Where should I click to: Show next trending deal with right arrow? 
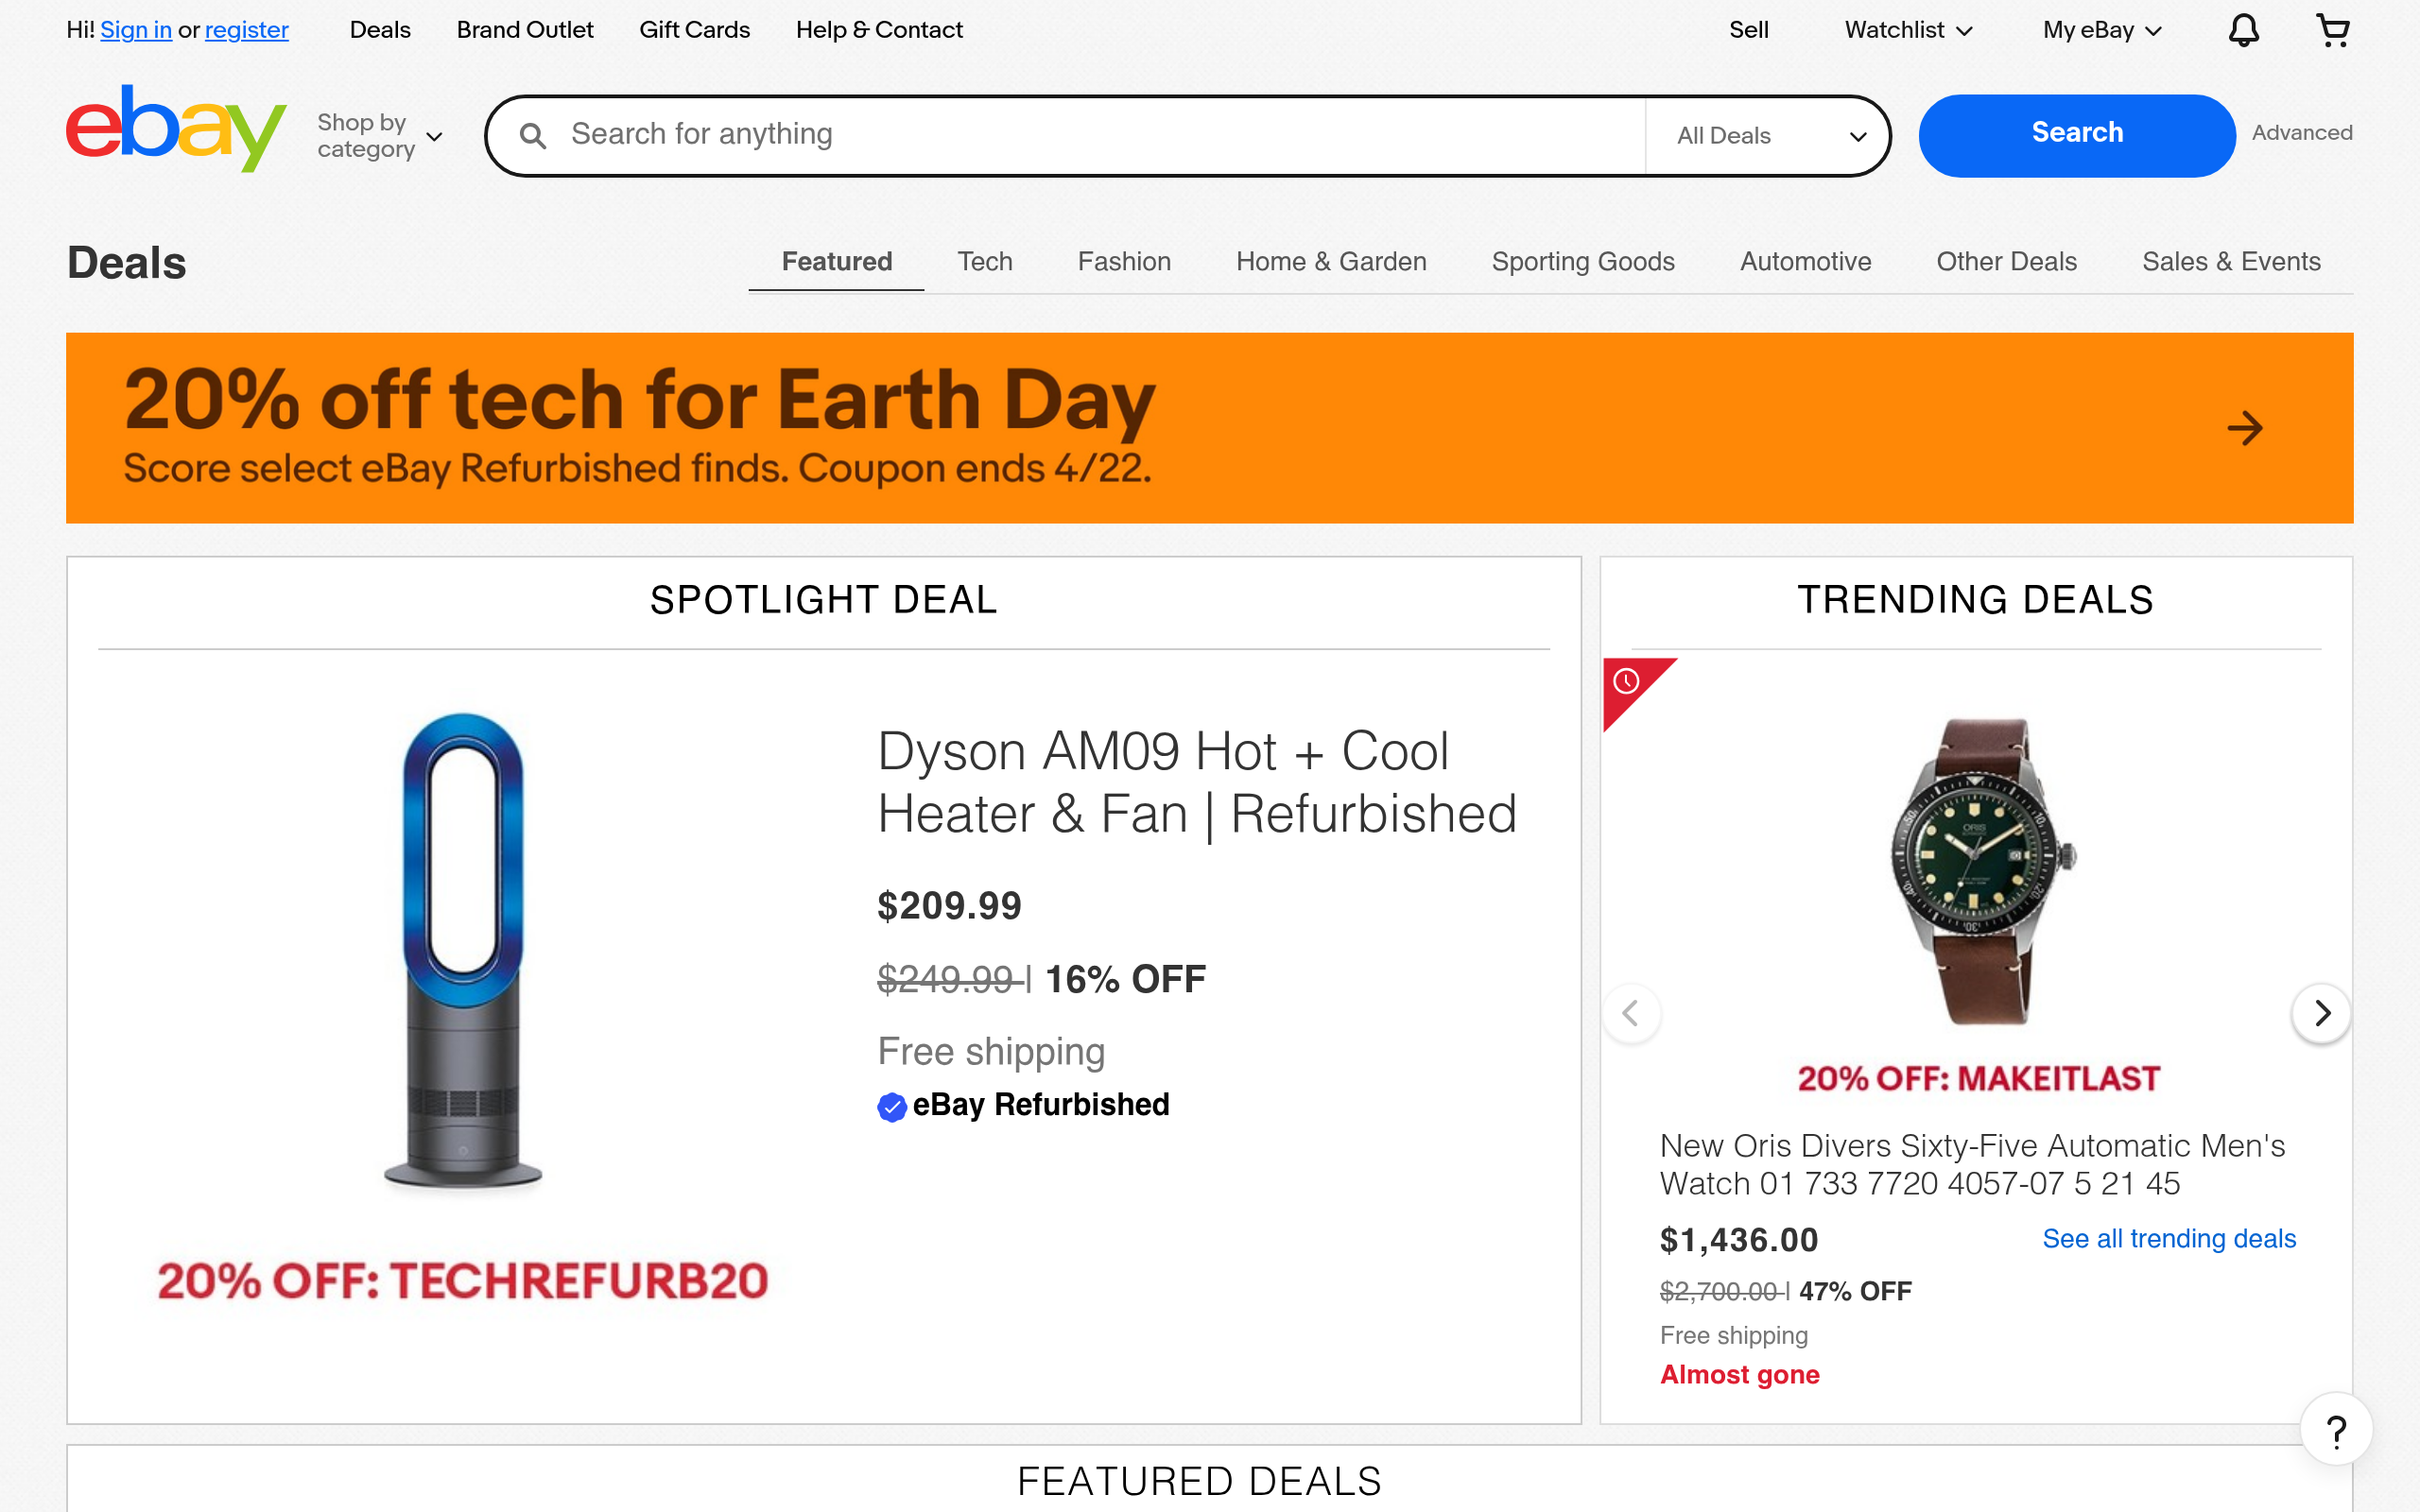tap(2321, 1013)
